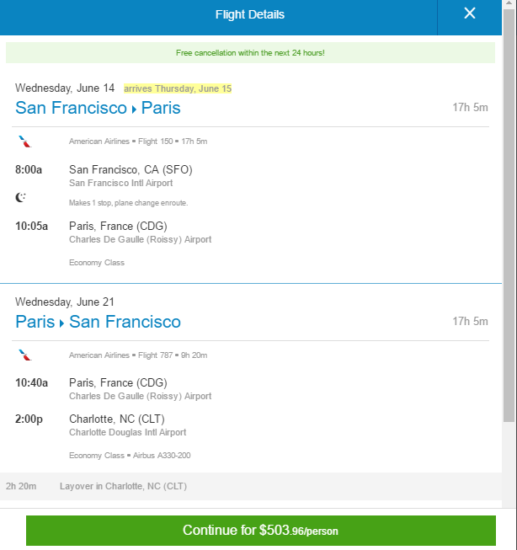Click Makes 1 stop, plane change note
This screenshot has height=550, width=517.
pos(128,203)
